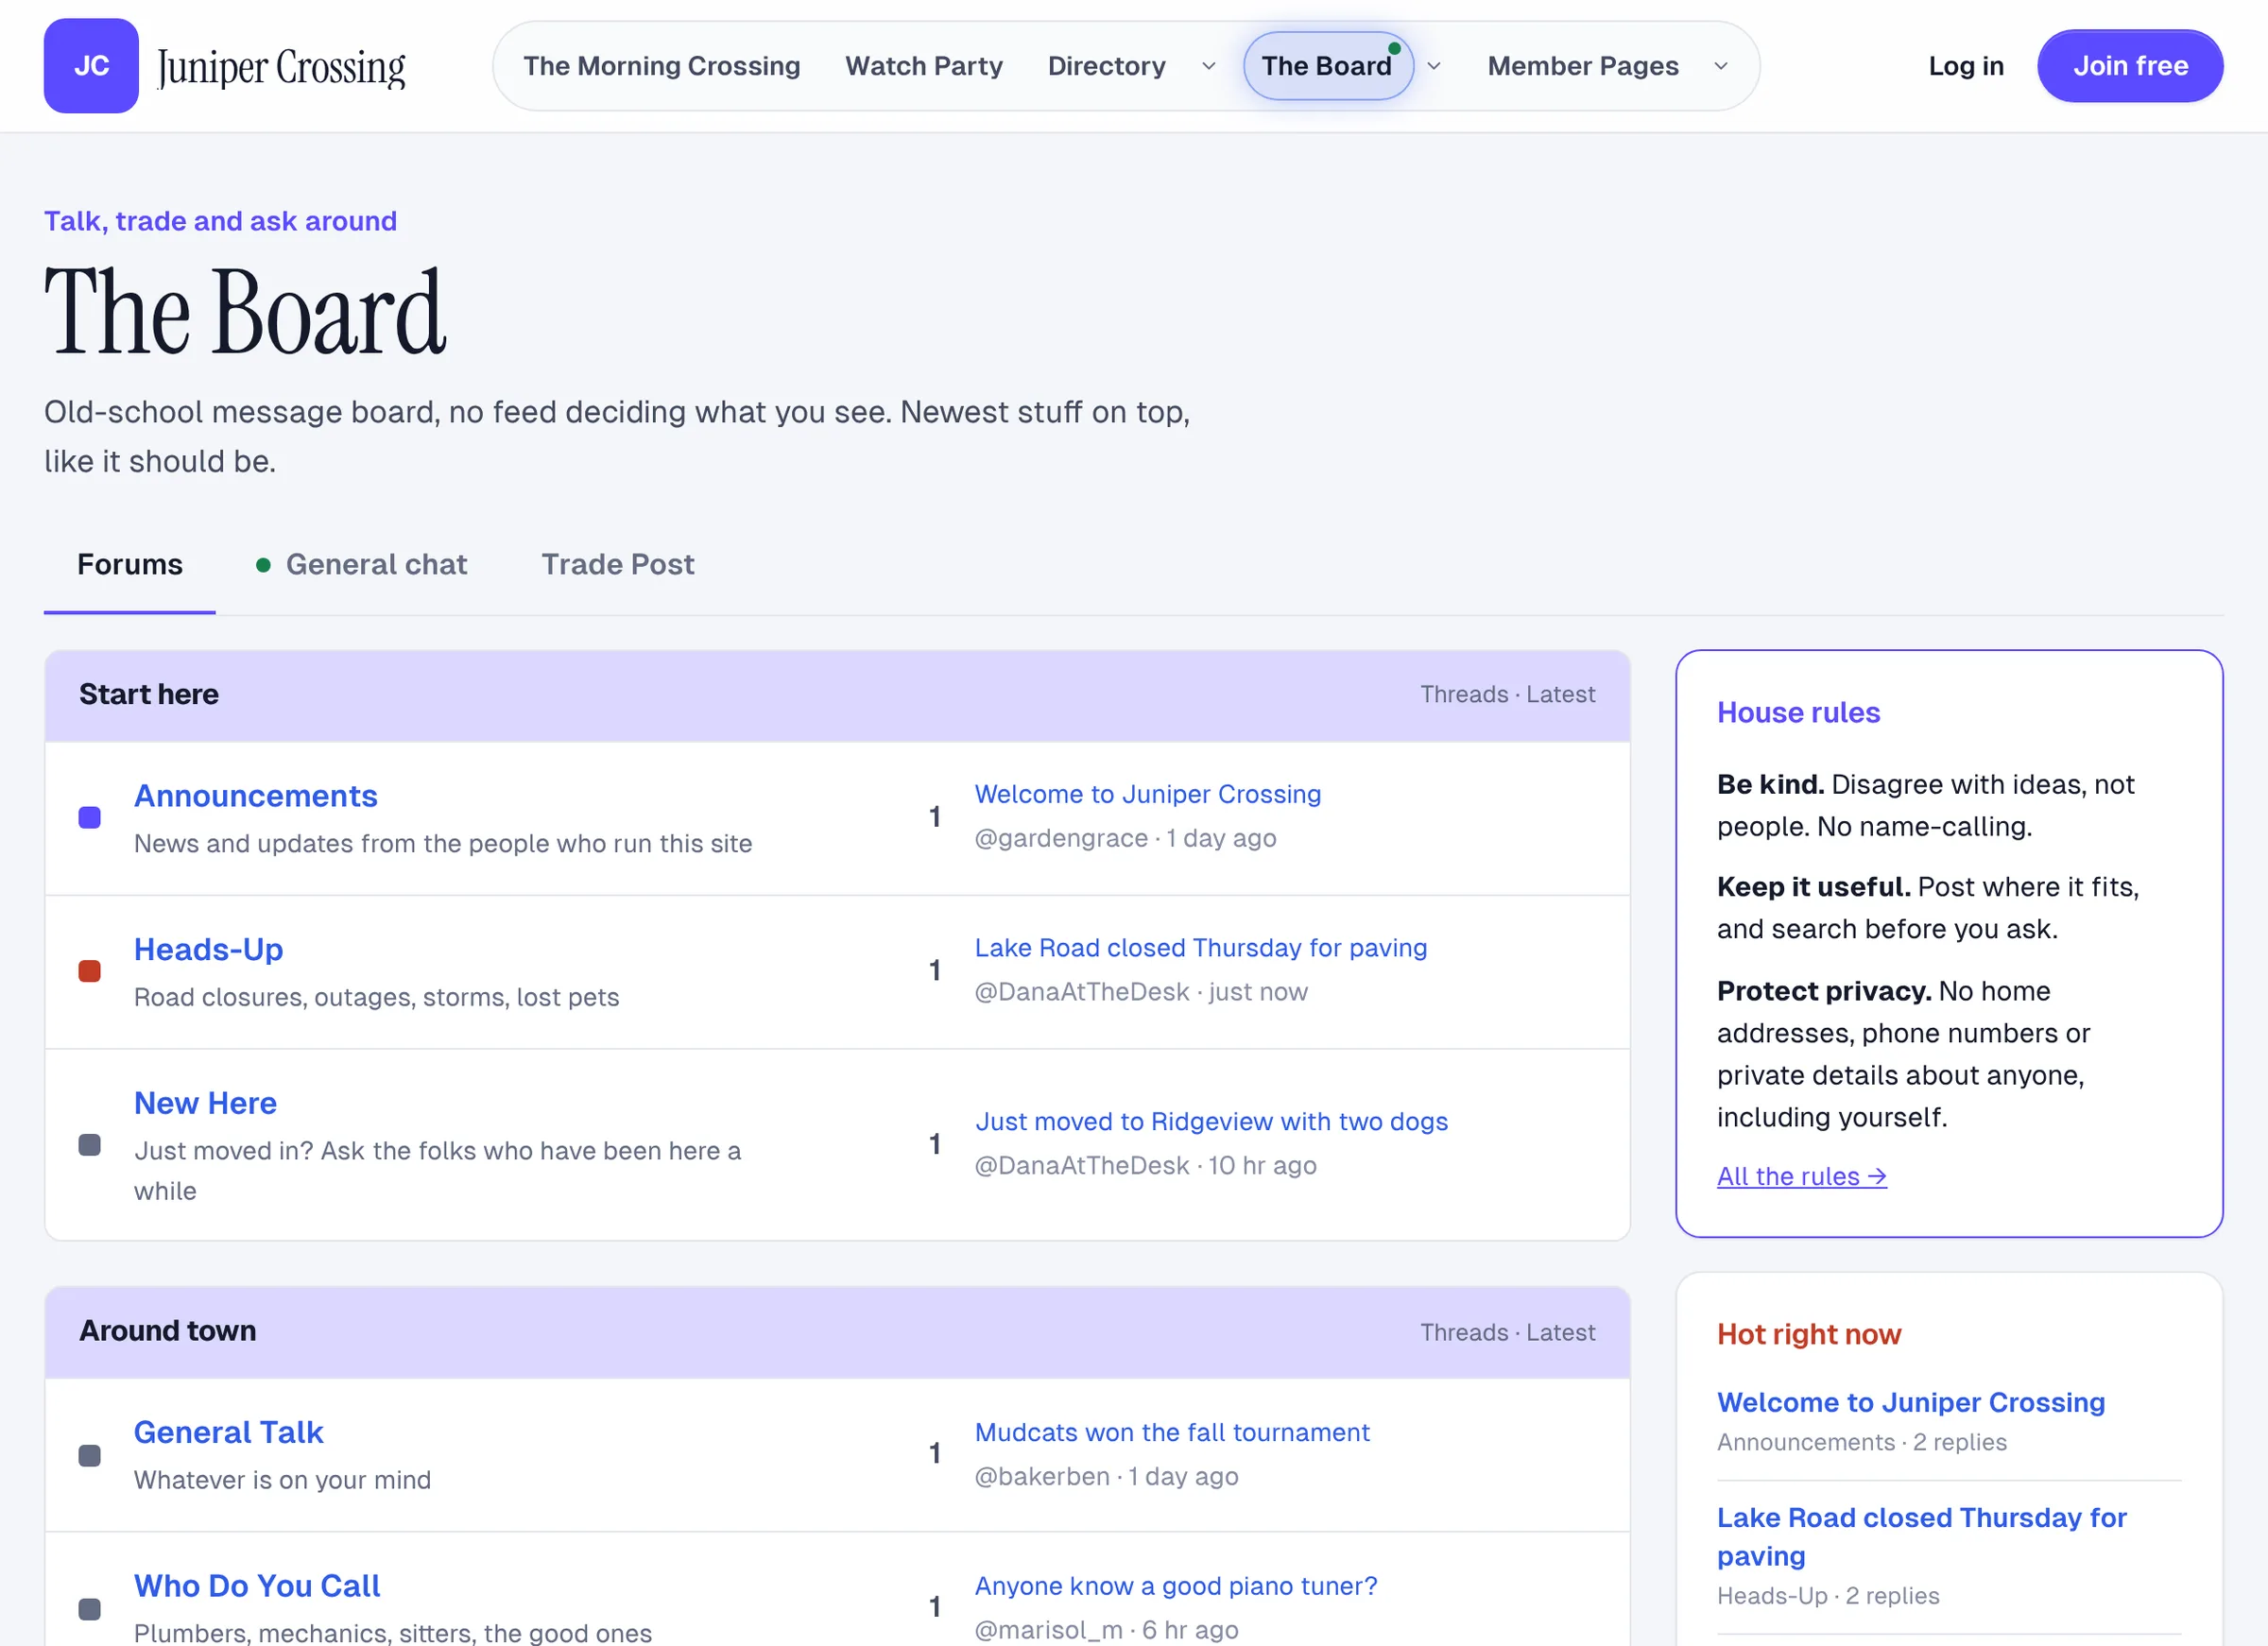Open Lake Road closed thread in Heads-Up row
The image size is (2268, 1646).
coord(1201,948)
